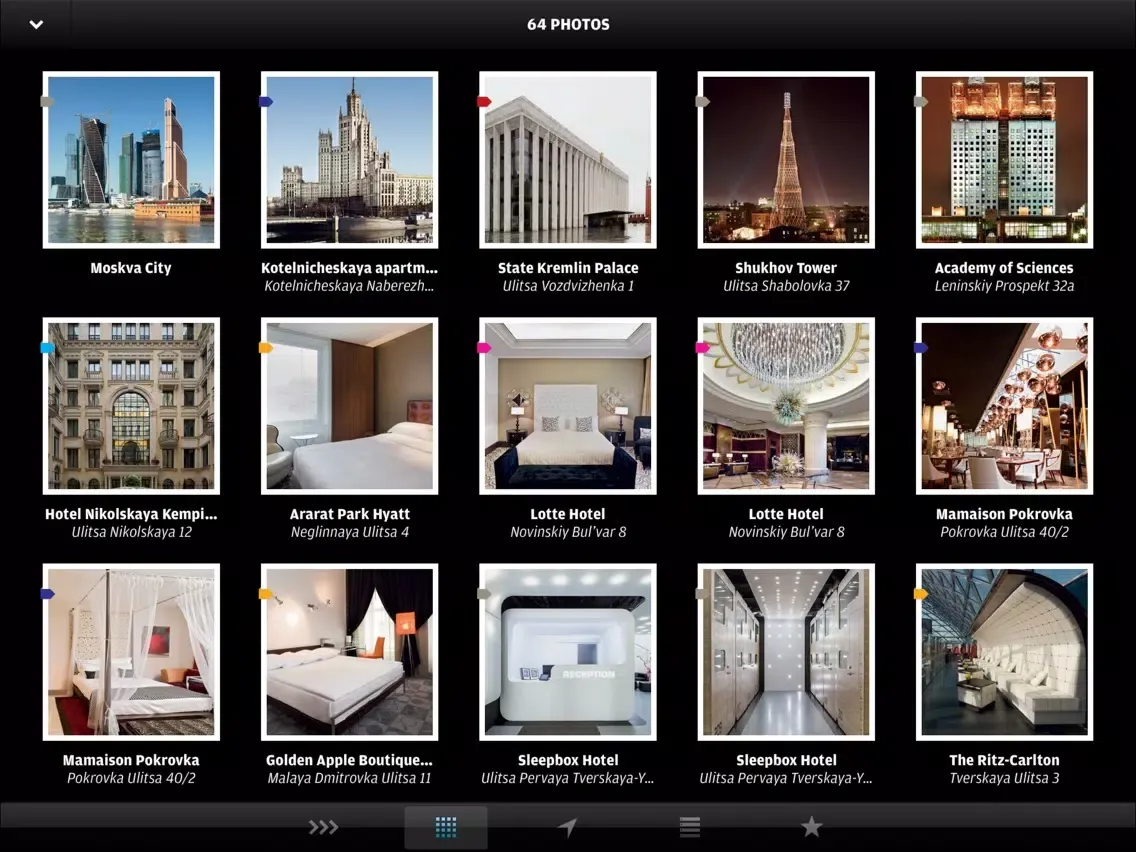
Task: Open the Golden Apple Boutique photo
Action: coord(349,652)
